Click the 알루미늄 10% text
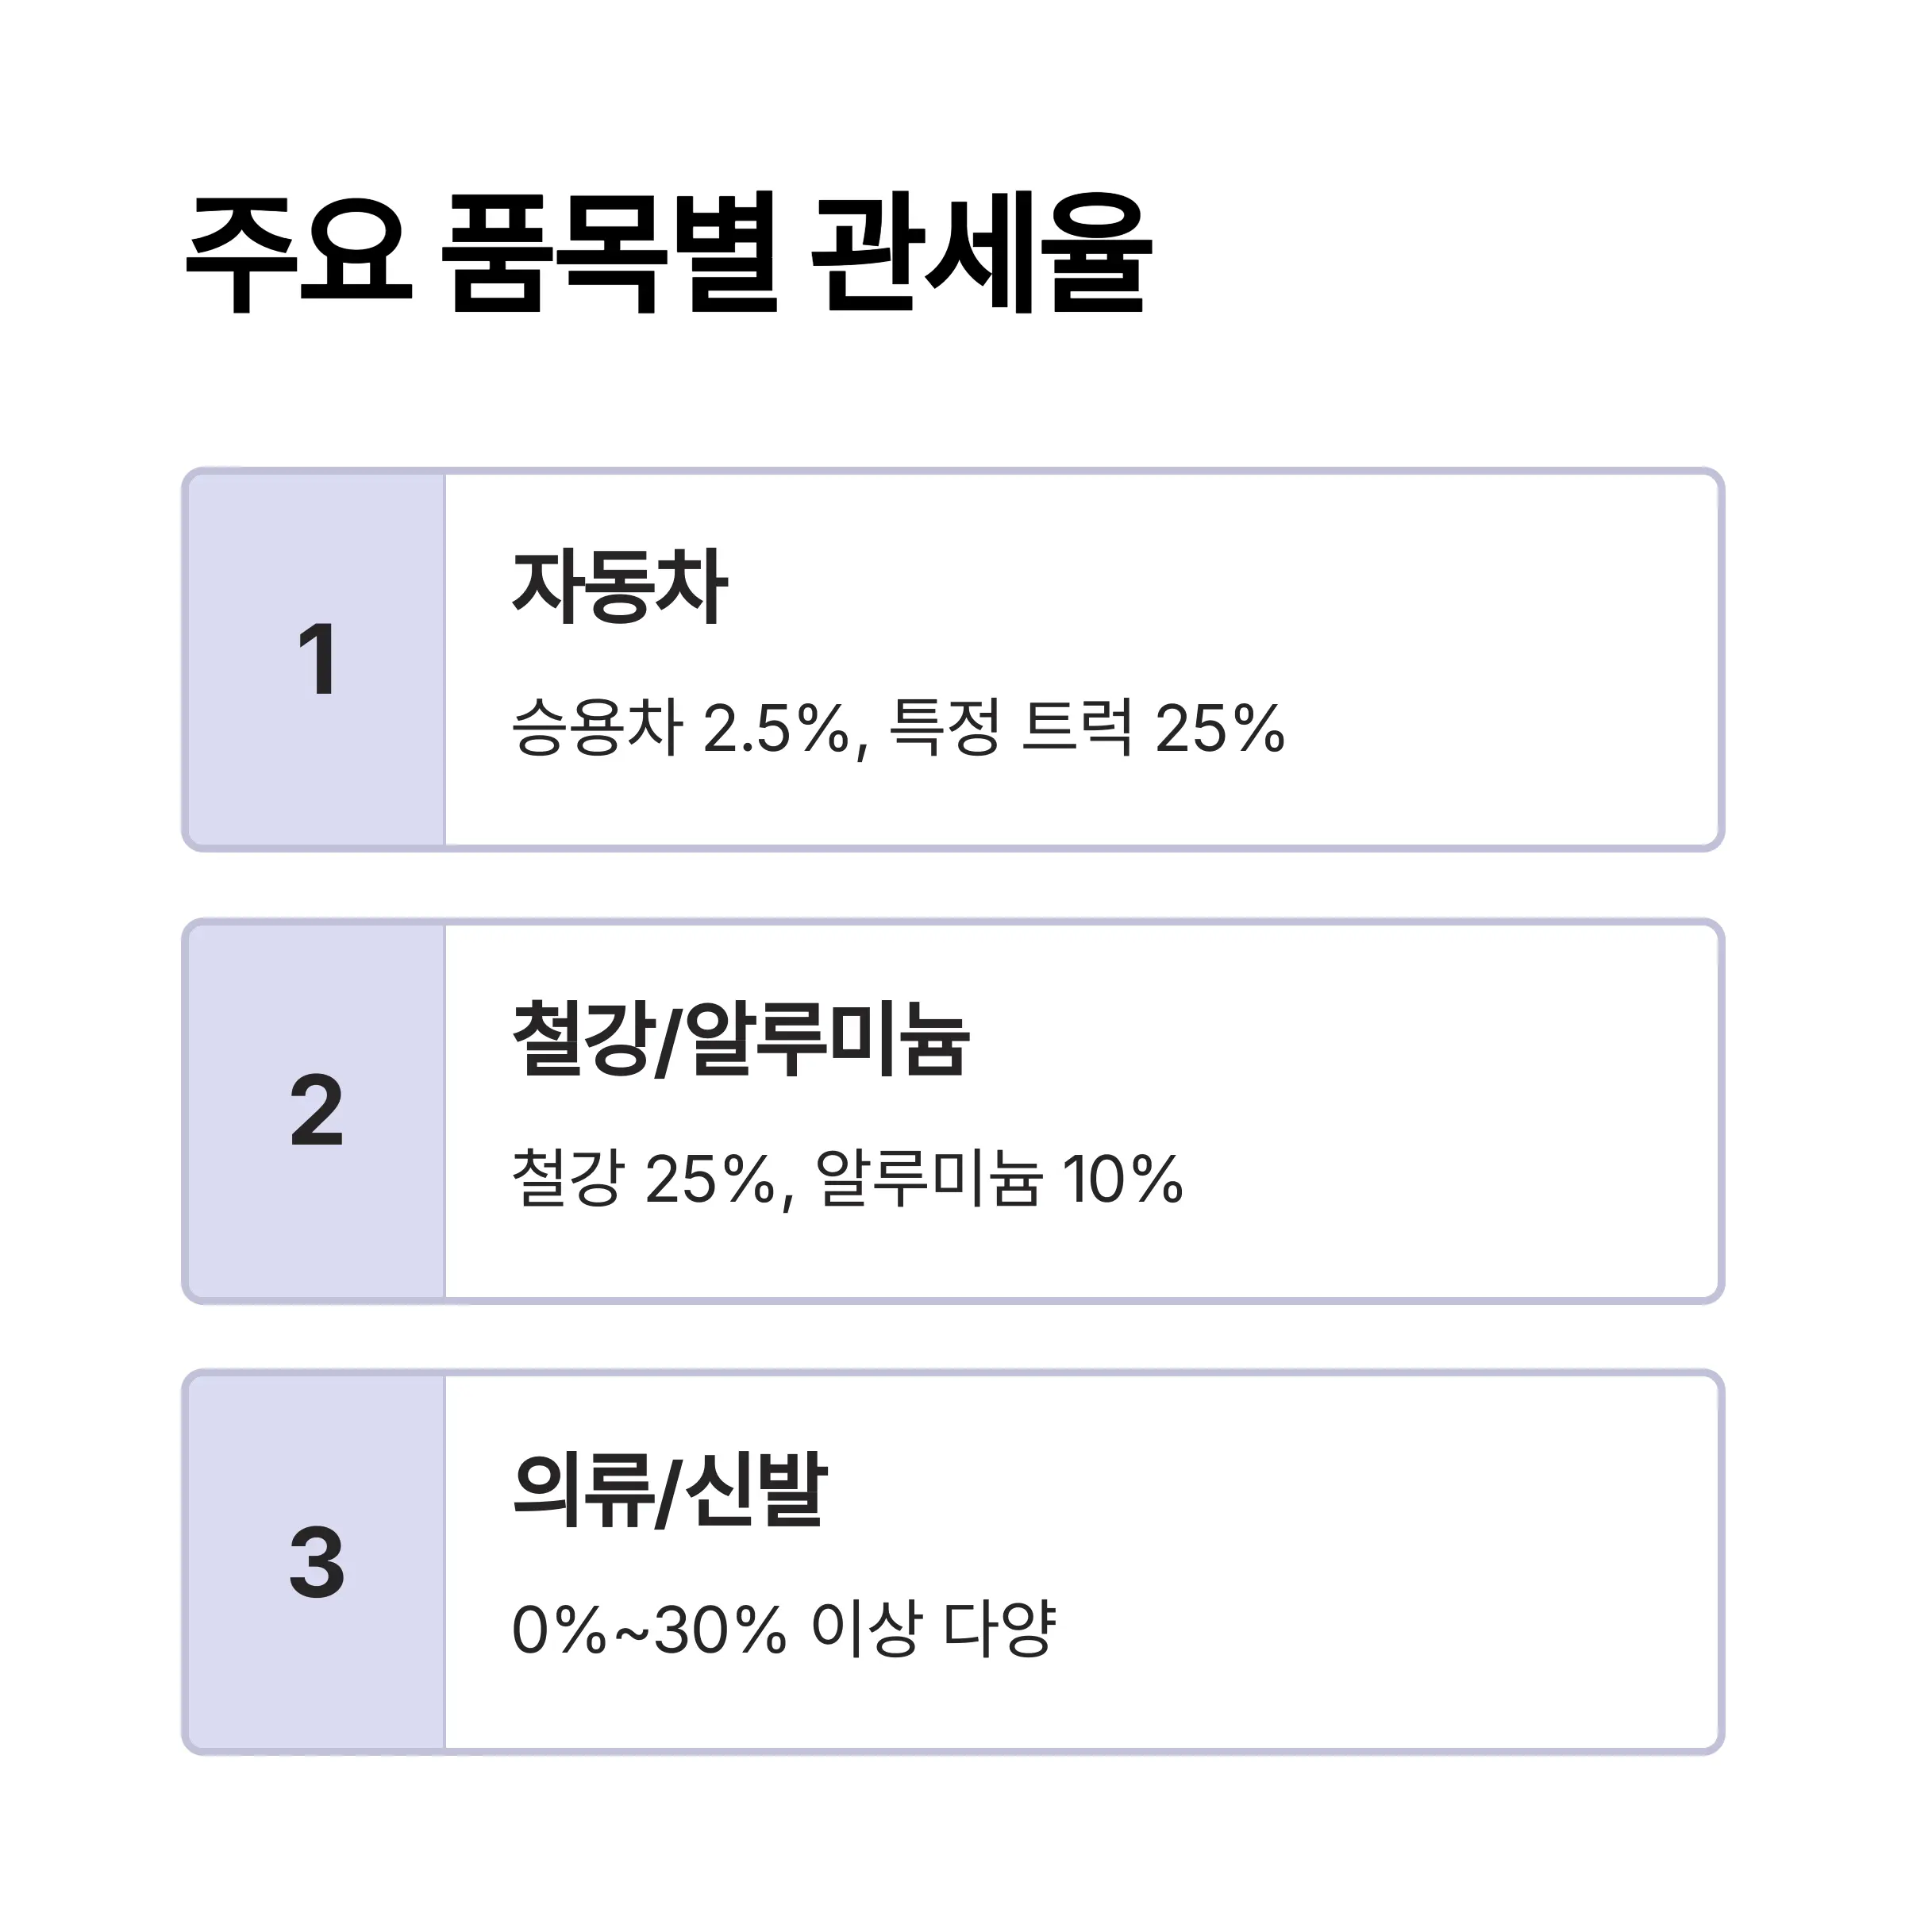 (x=999, y=1178)
